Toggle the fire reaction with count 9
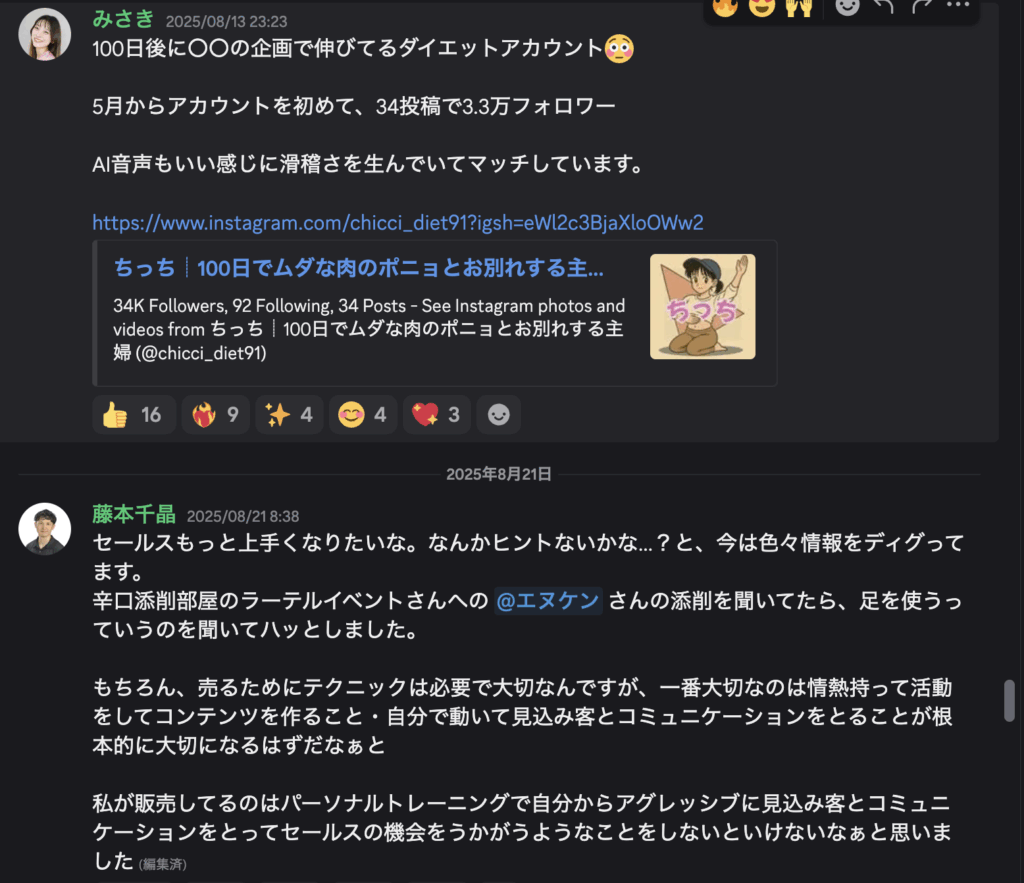The width and height of the screenshot is (1024, 883). tap(216, 415)
